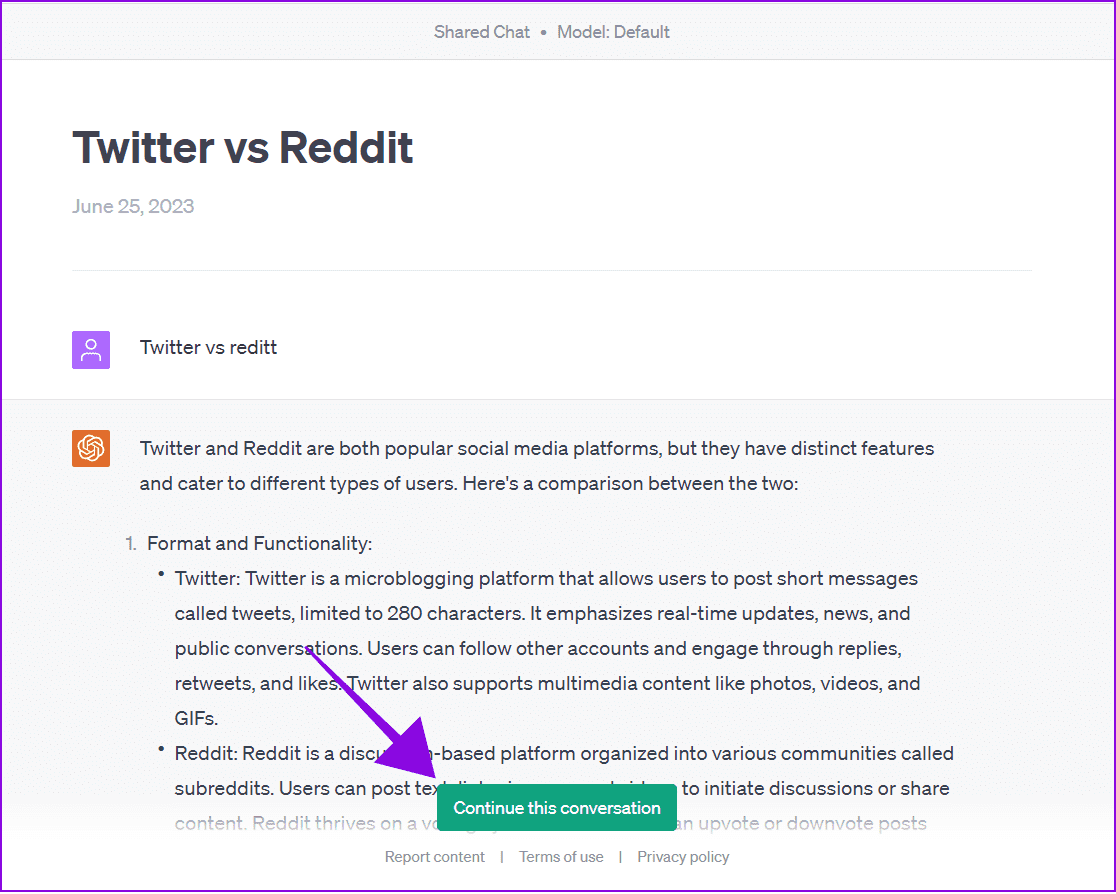
Task: Click the Twitter vs Reddit heading
Action: tap(243, 148)
